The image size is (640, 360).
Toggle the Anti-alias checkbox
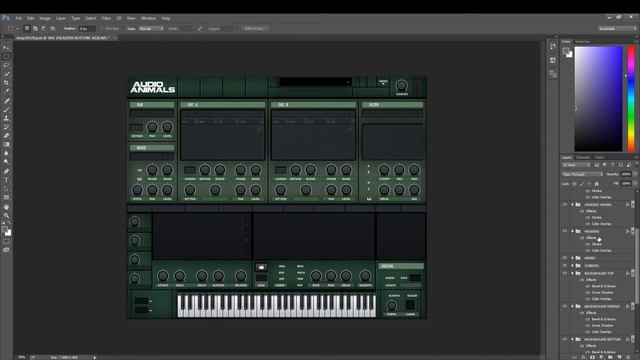(102, 29)
